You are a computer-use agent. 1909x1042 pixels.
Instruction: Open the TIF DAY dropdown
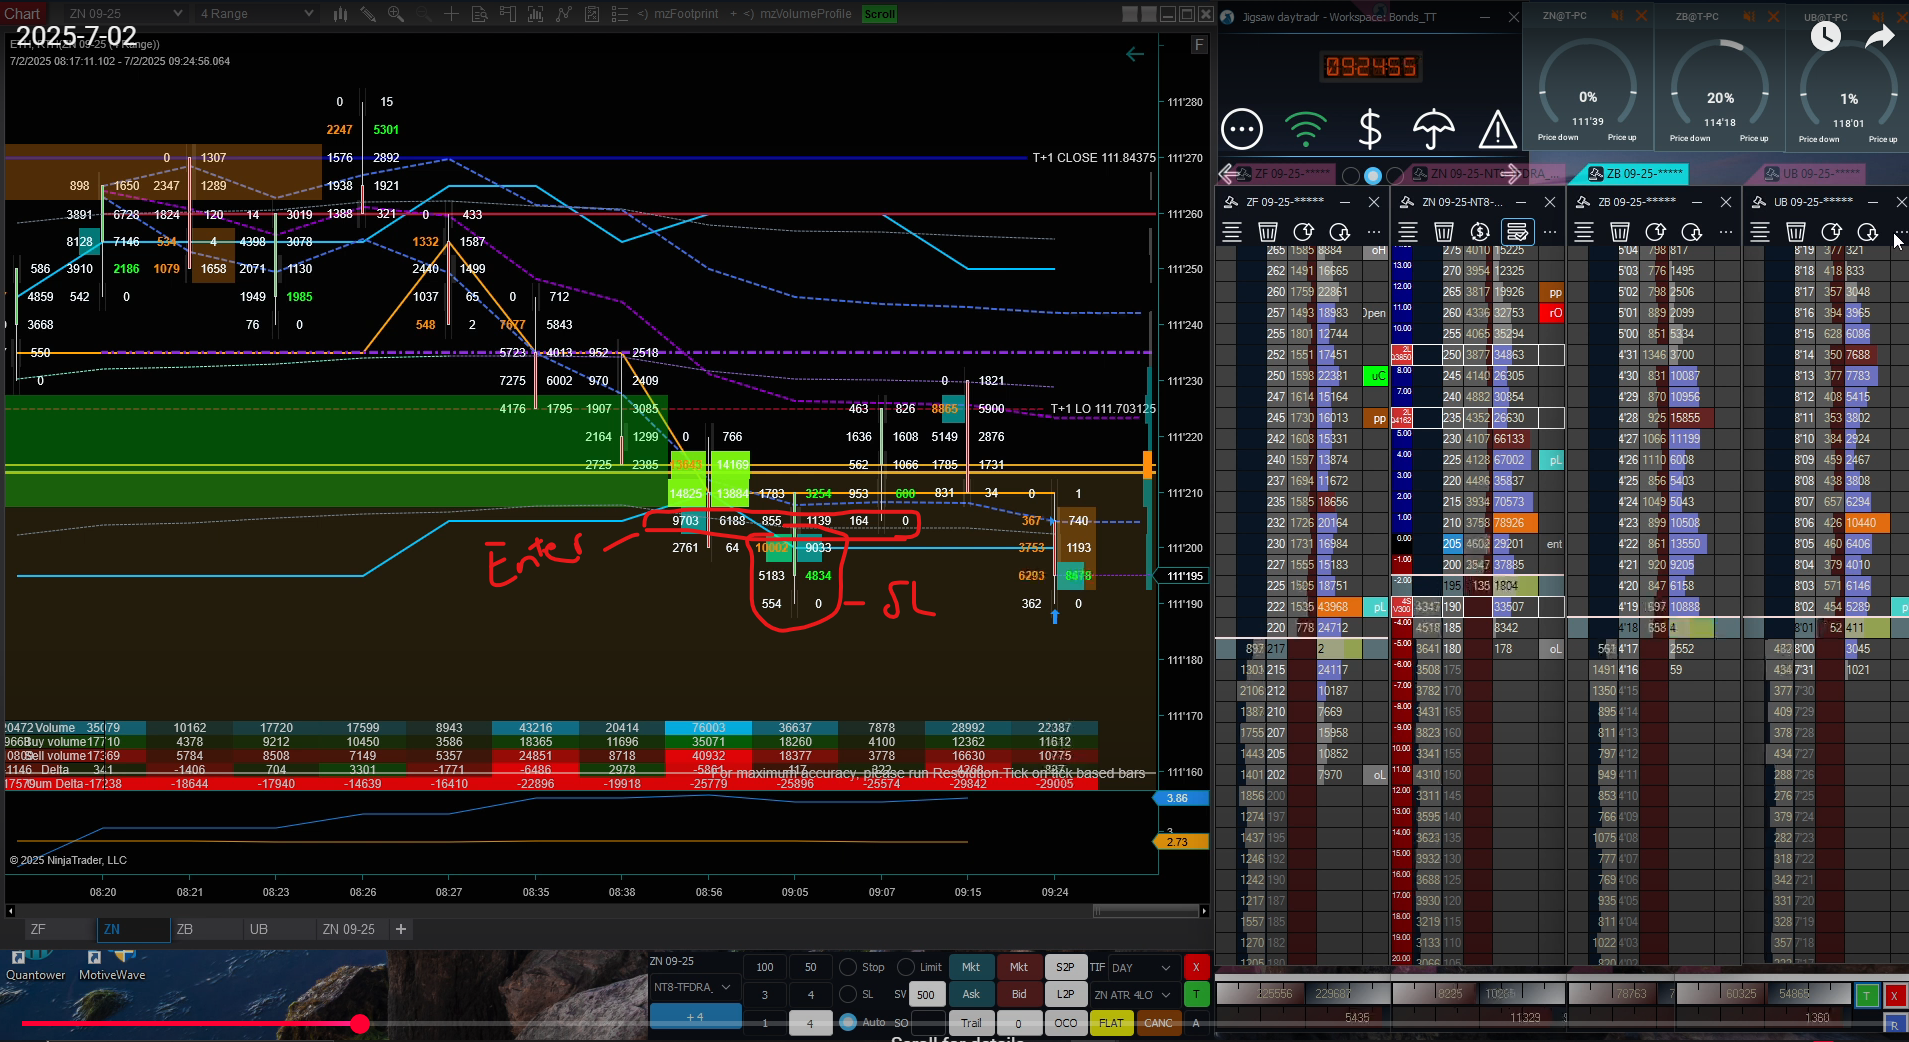coord(1142,967)
